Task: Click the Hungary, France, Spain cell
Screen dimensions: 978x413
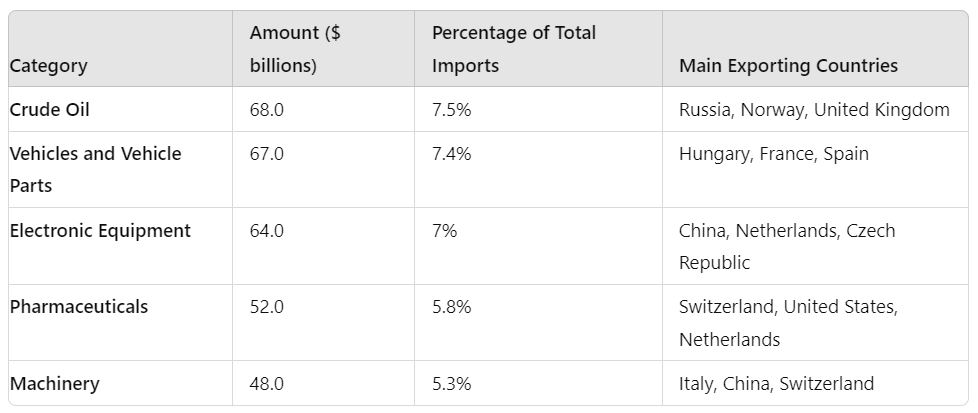Action: point(774,154)
